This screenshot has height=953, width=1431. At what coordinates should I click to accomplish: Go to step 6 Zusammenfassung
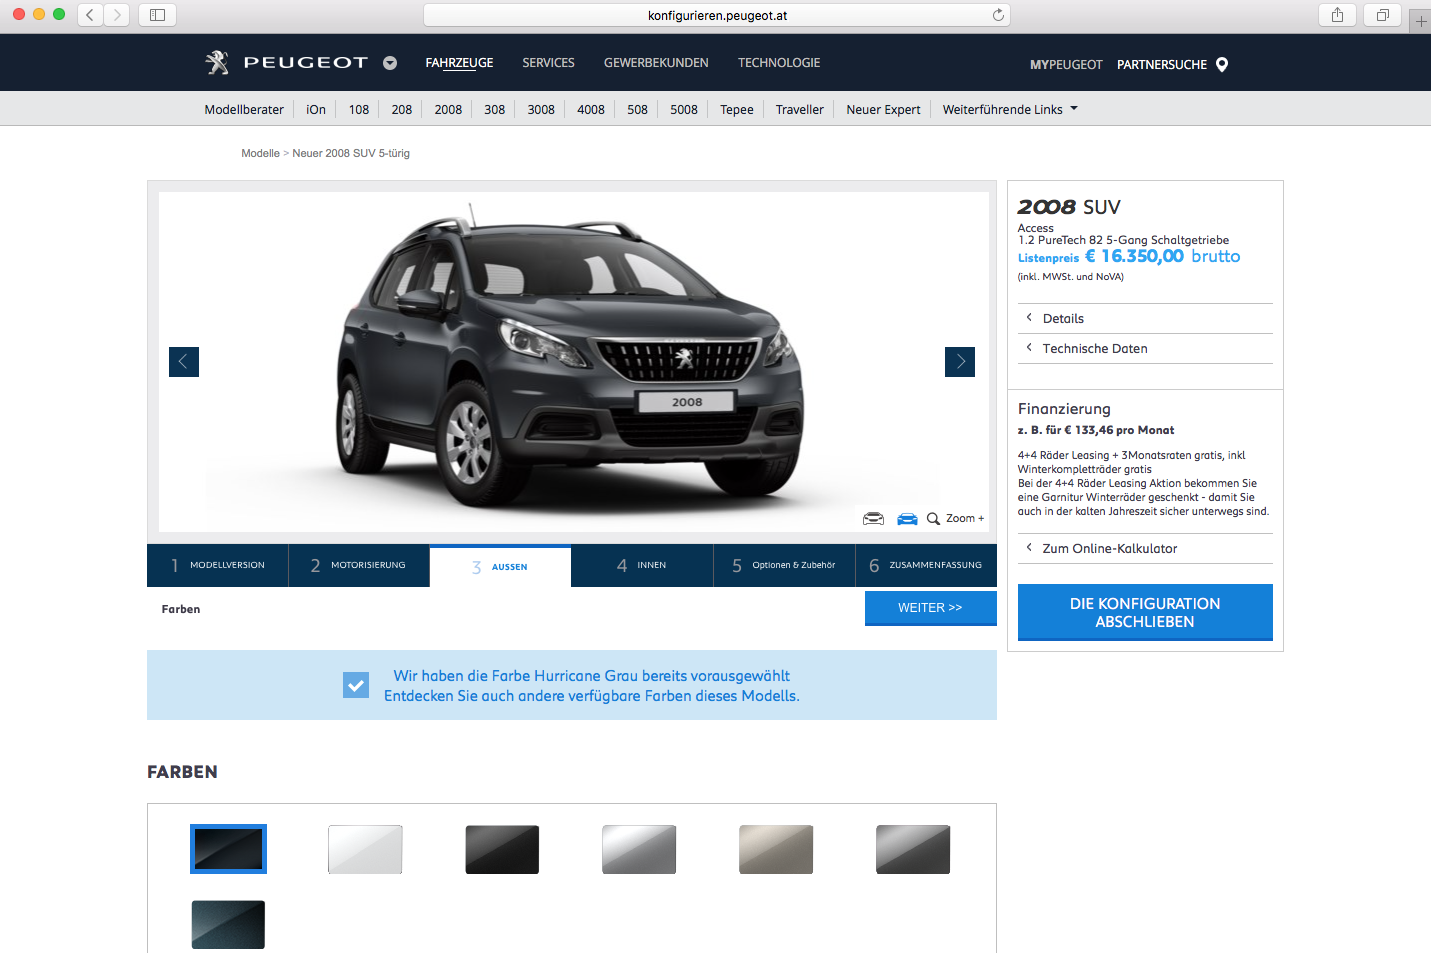pyautogui.click(x=926, y=565)
